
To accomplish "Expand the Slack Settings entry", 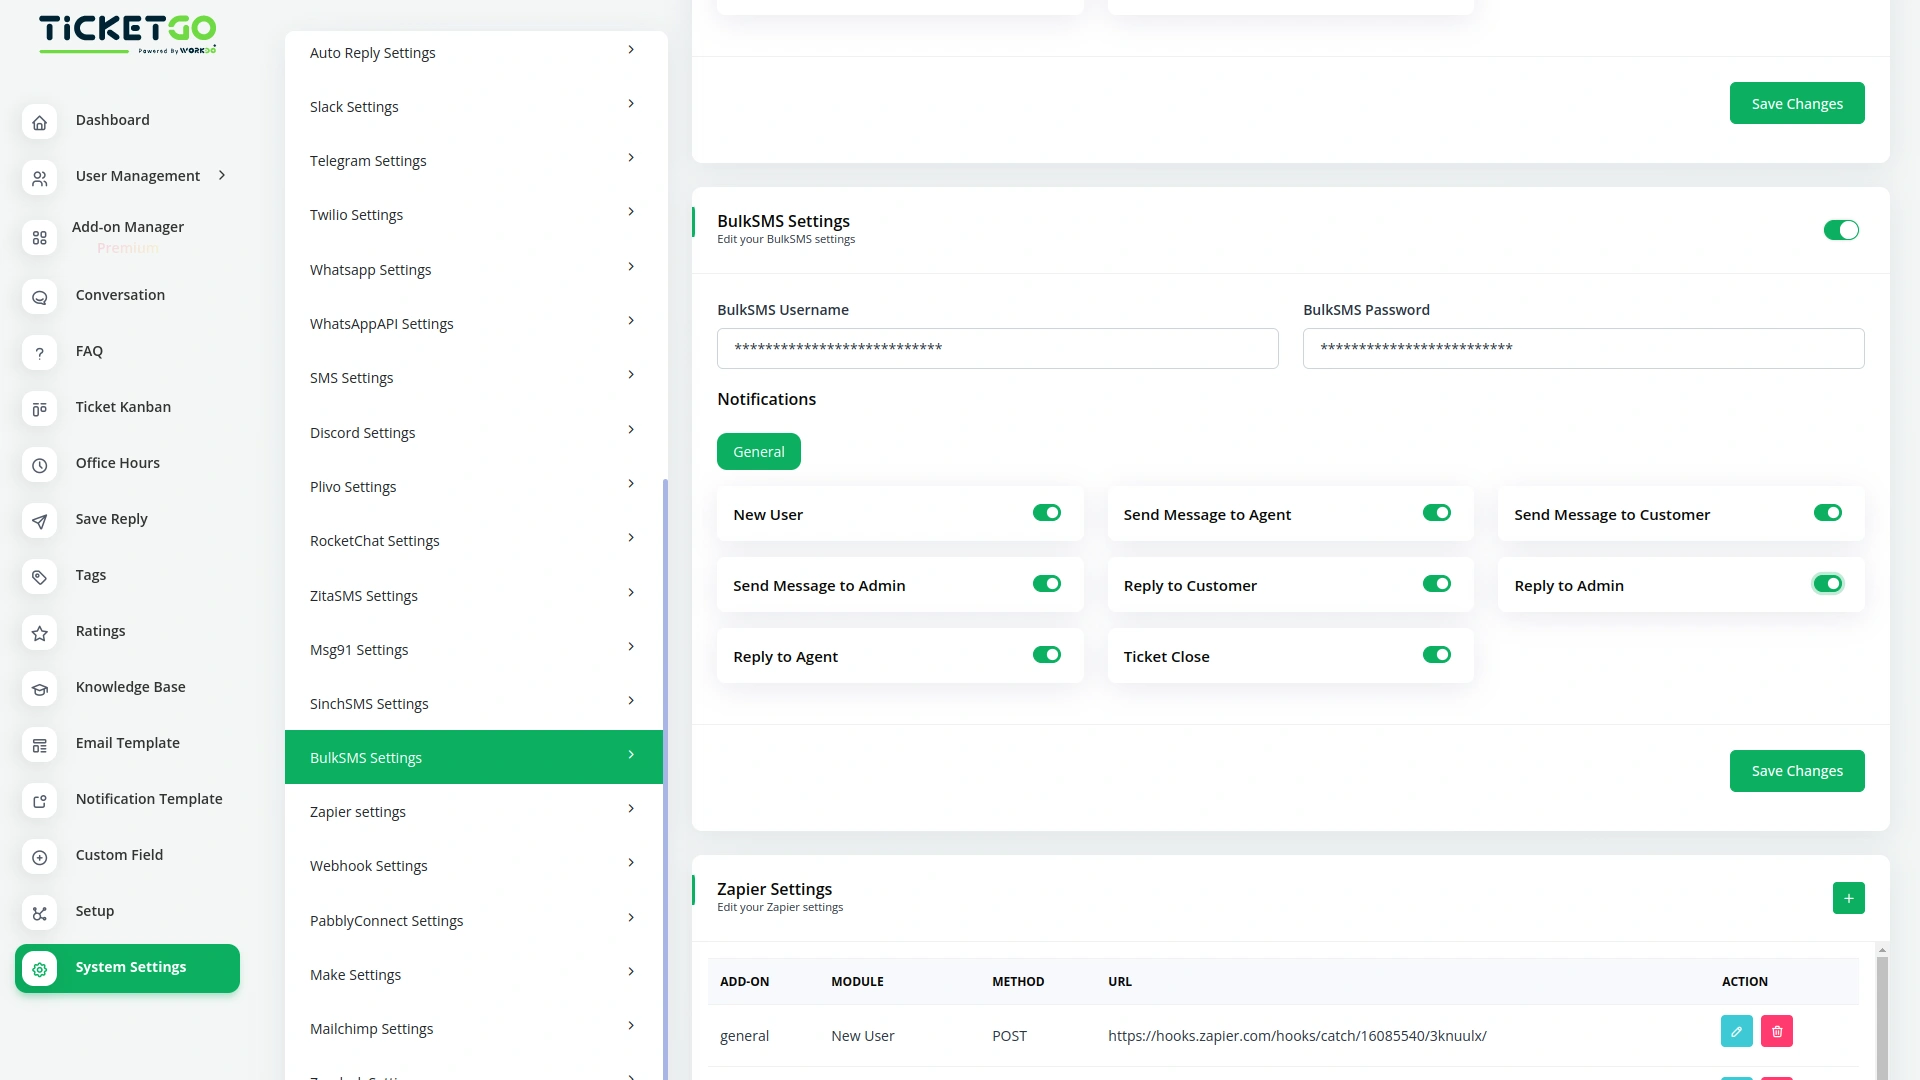I will pyautogui.click(x=472, y=106).
